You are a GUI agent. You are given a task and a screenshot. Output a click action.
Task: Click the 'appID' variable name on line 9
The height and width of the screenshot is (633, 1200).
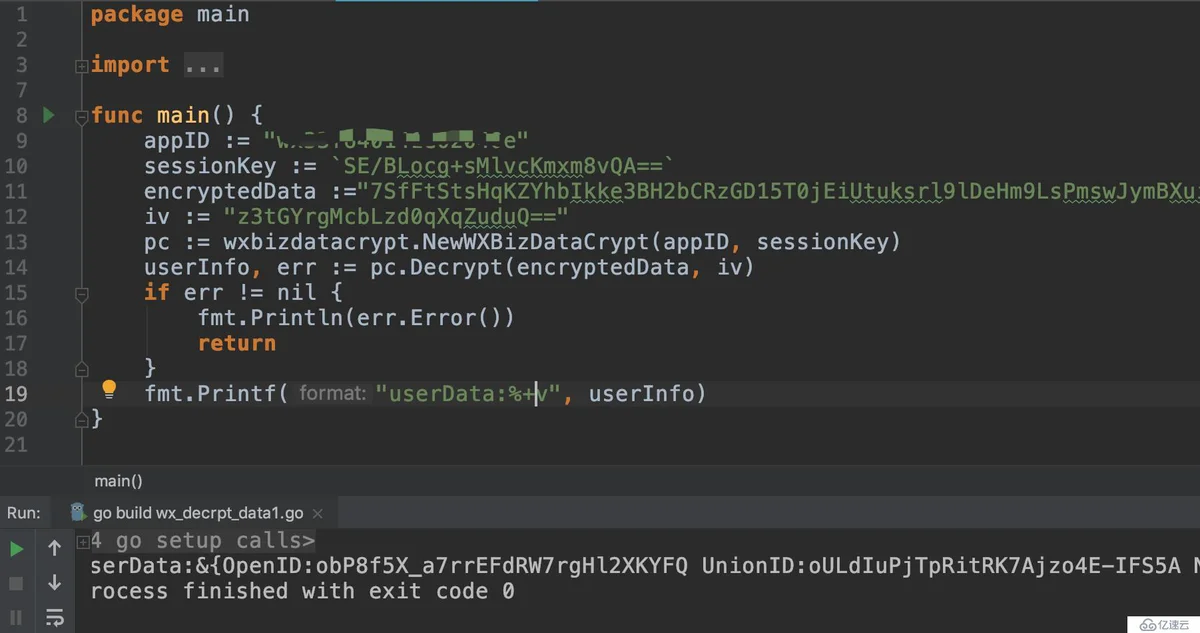177,141
